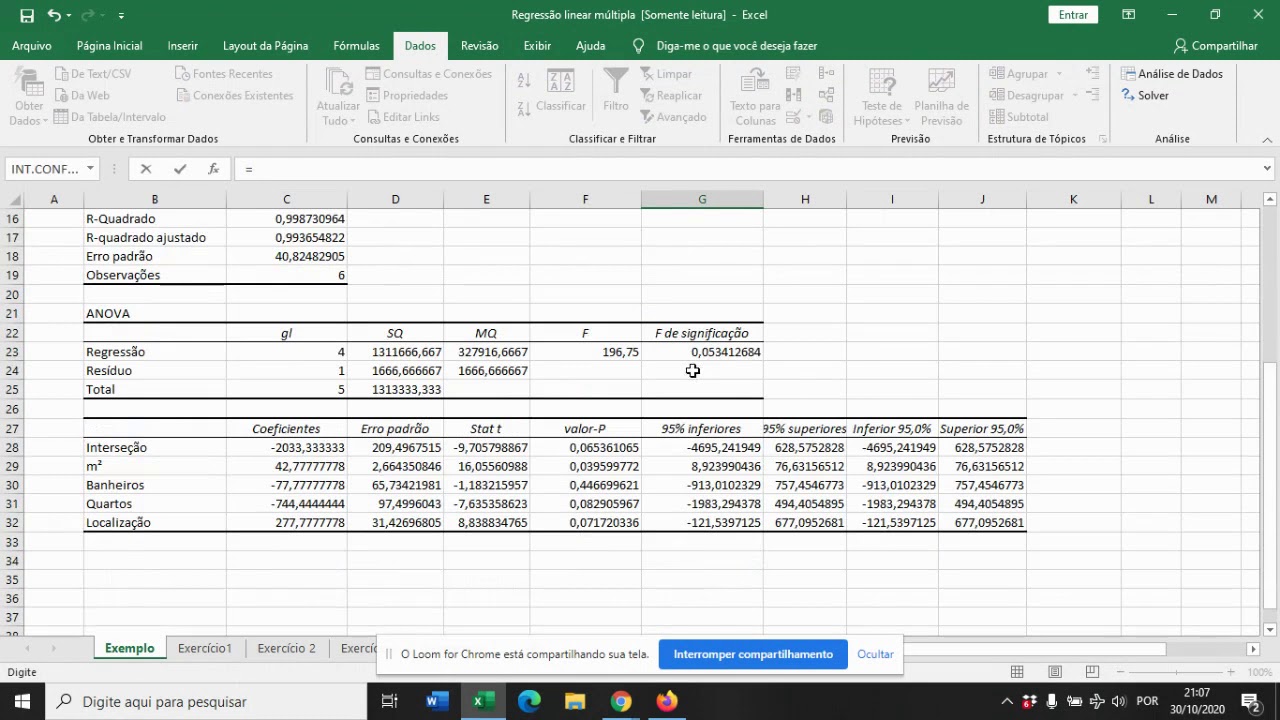Select the row 23 header
This screenshot has width=1280, height=720.
pyautogui.click(x=12, y=352)
